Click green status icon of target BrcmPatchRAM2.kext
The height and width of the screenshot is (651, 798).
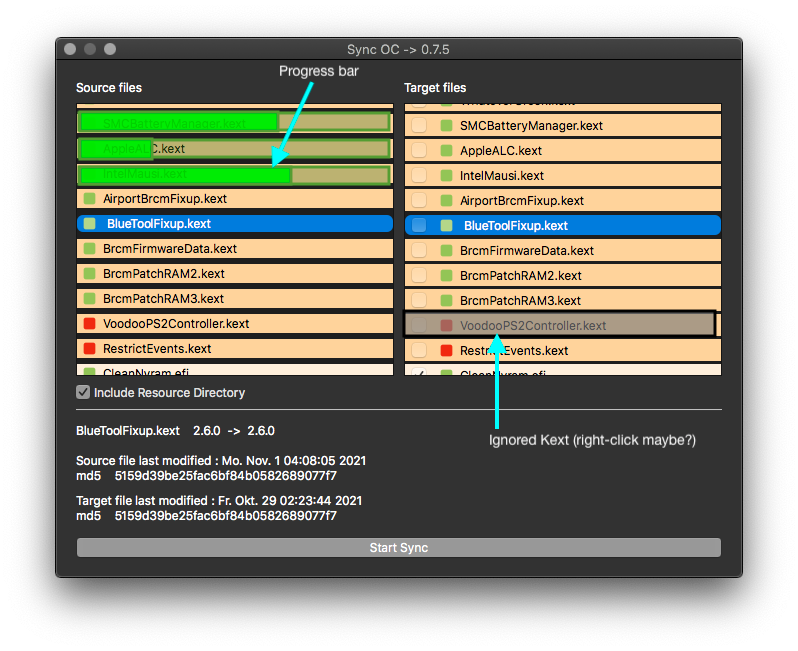pyautogui.click(x=446, y=275)
